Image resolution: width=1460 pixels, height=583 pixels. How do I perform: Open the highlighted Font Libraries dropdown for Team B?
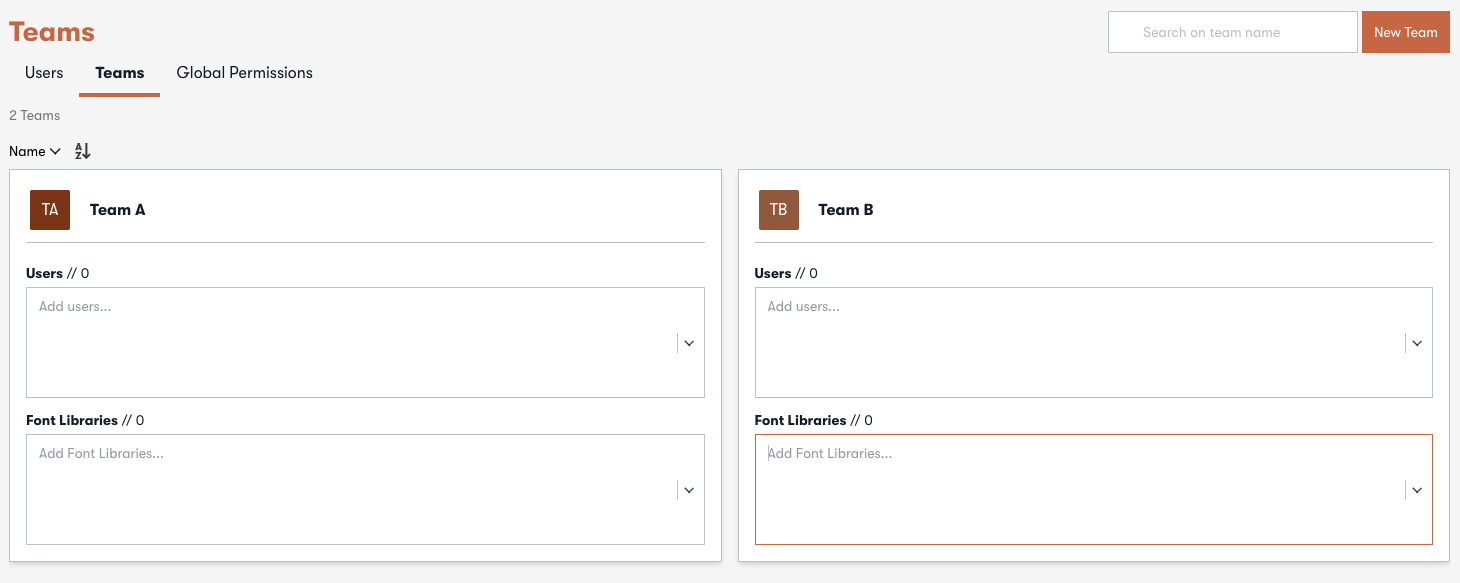tap(1416, 490)
